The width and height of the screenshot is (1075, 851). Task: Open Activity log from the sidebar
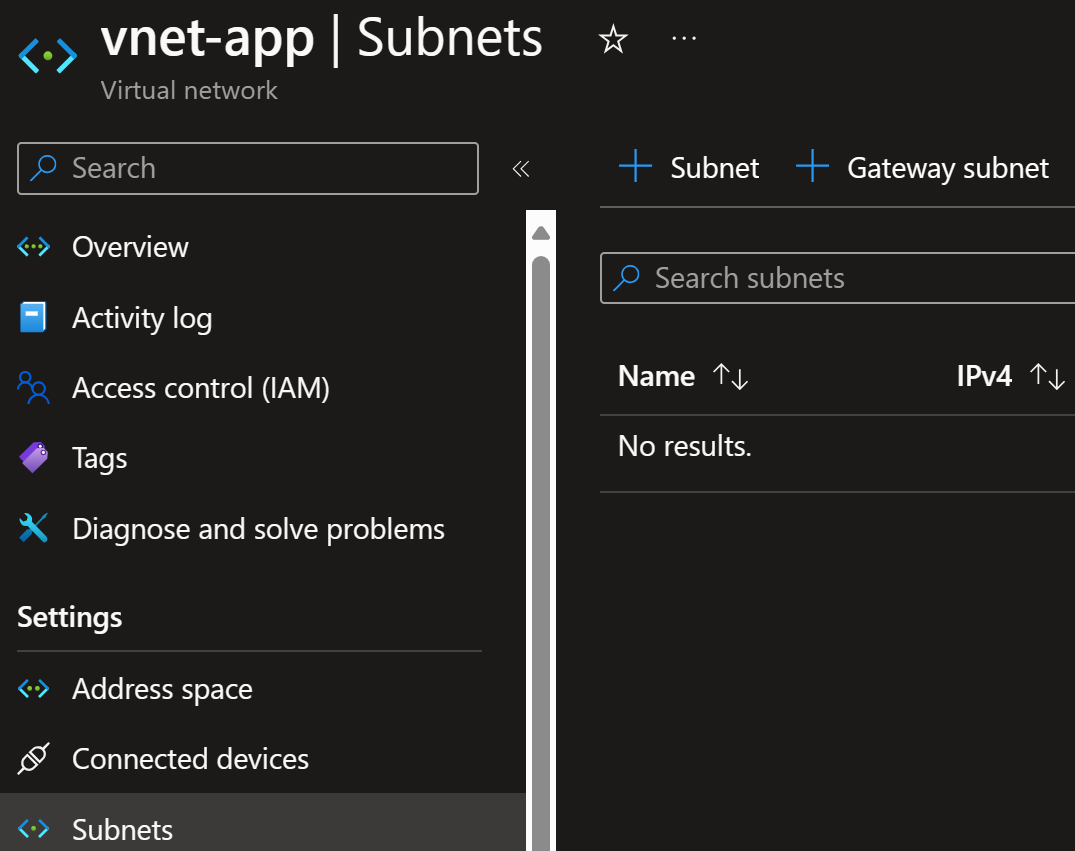[142, 318]
